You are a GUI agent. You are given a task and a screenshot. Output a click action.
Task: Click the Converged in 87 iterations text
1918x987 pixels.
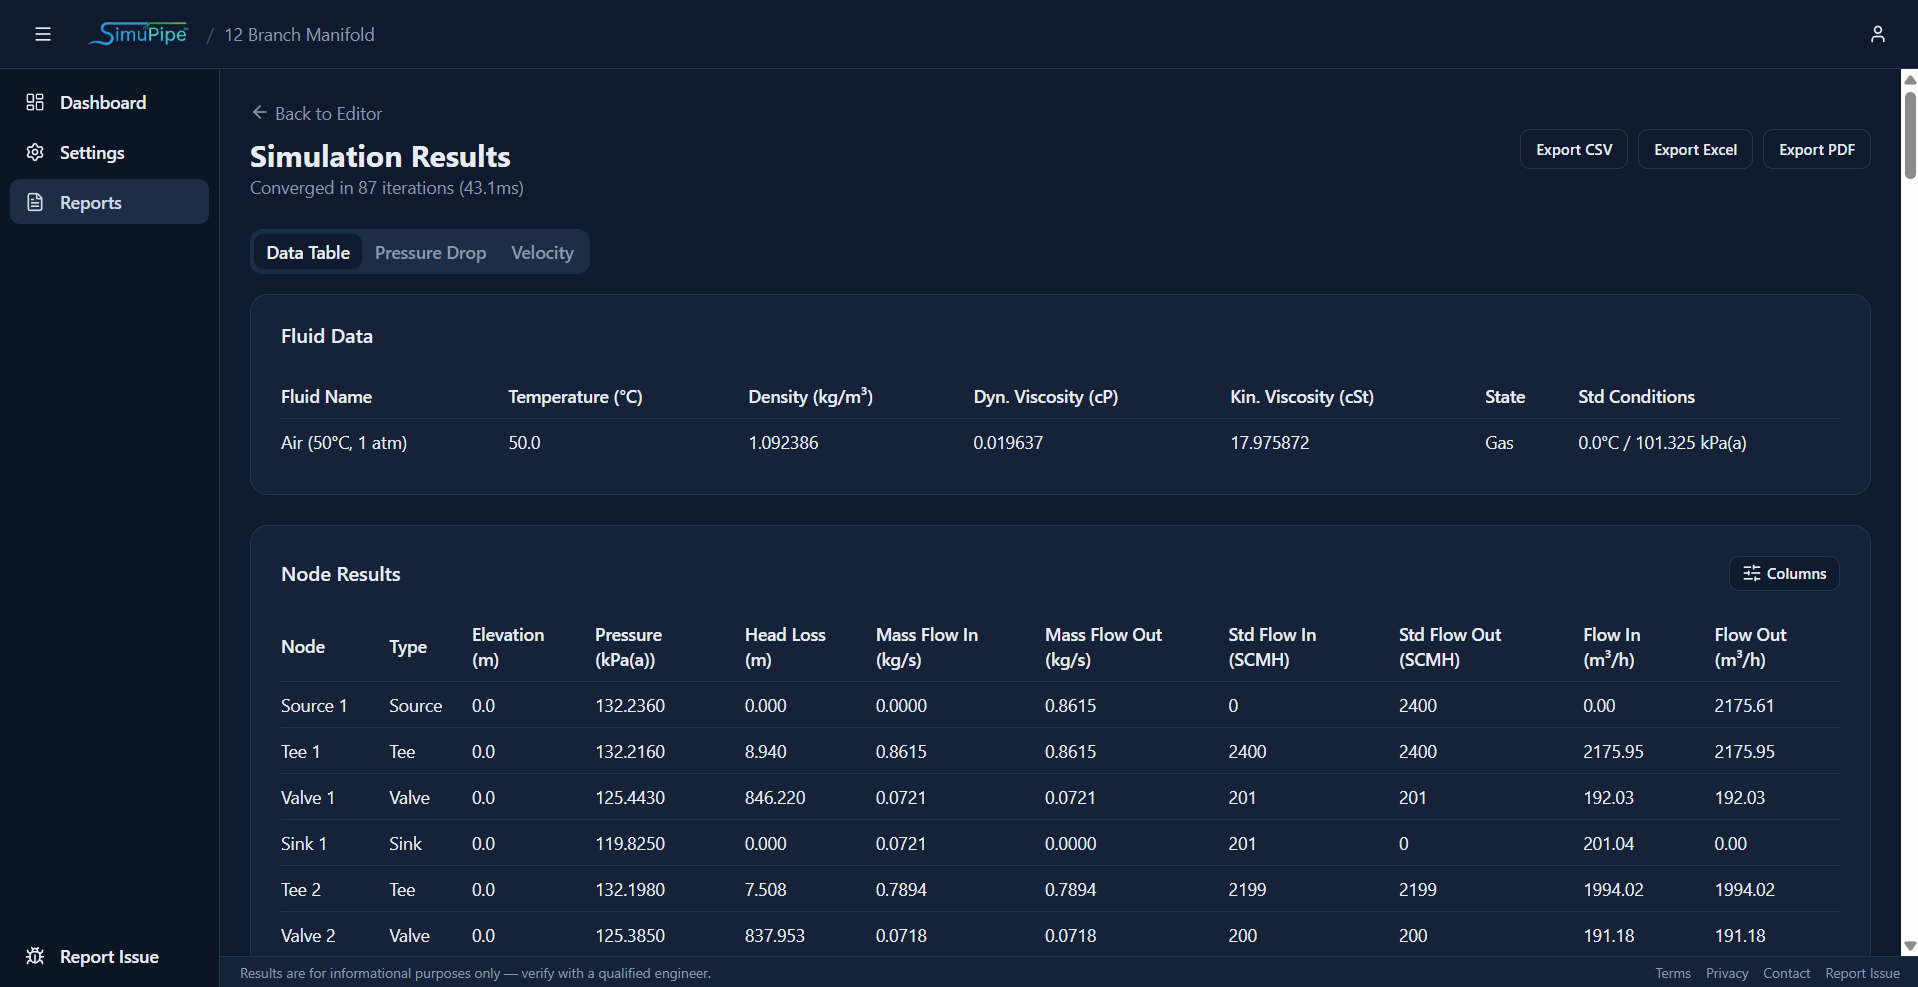coord(387,187)
